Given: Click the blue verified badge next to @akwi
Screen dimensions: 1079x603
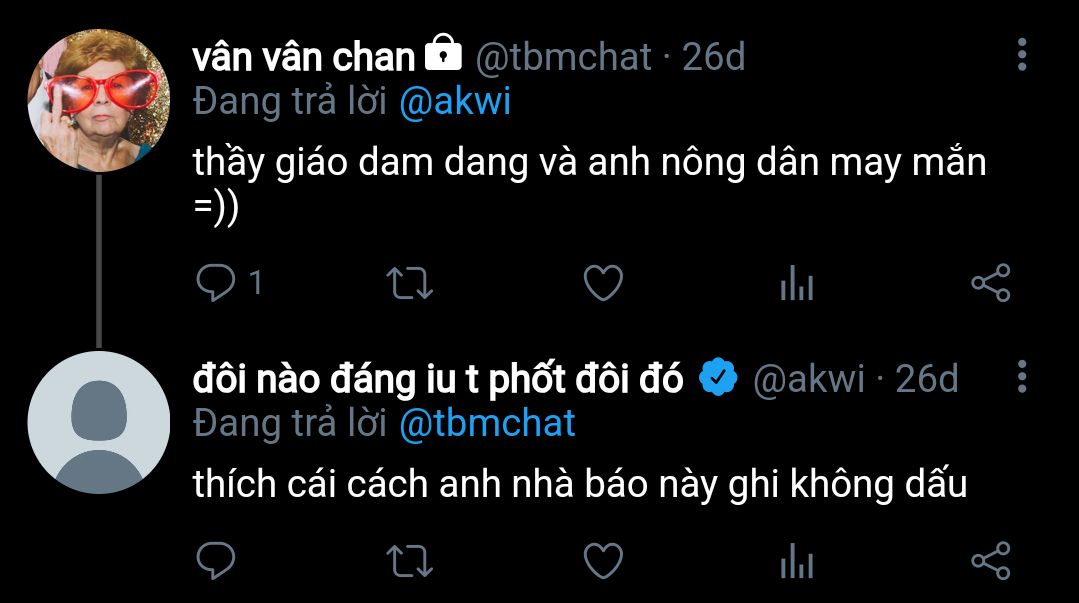Looking at the screenshot, I should (x=718, y=377).
